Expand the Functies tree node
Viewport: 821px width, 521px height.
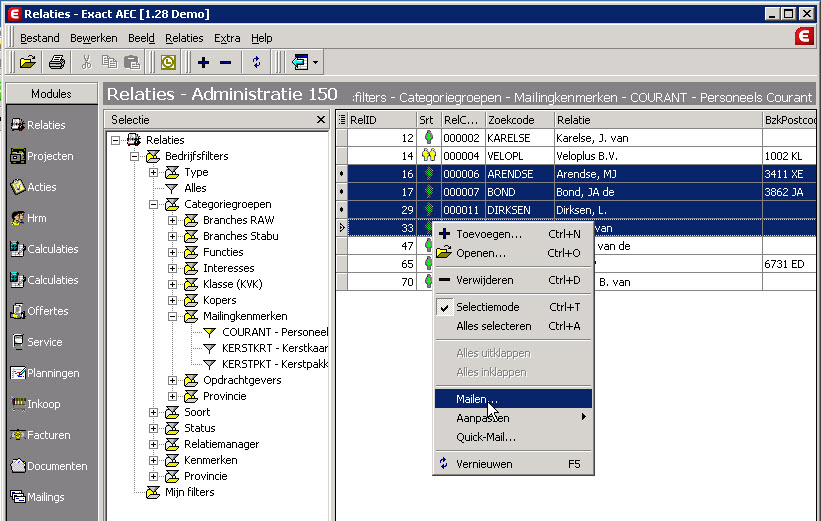pos(172,252)
